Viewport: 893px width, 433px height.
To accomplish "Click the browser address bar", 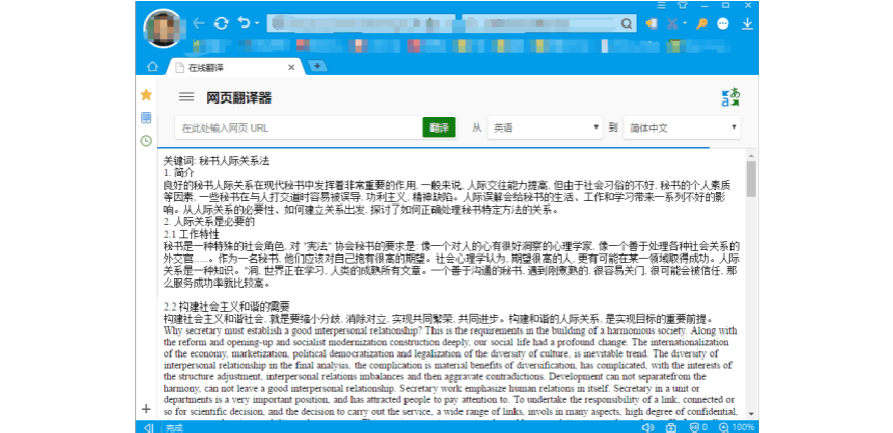I will tap(361, 23).
